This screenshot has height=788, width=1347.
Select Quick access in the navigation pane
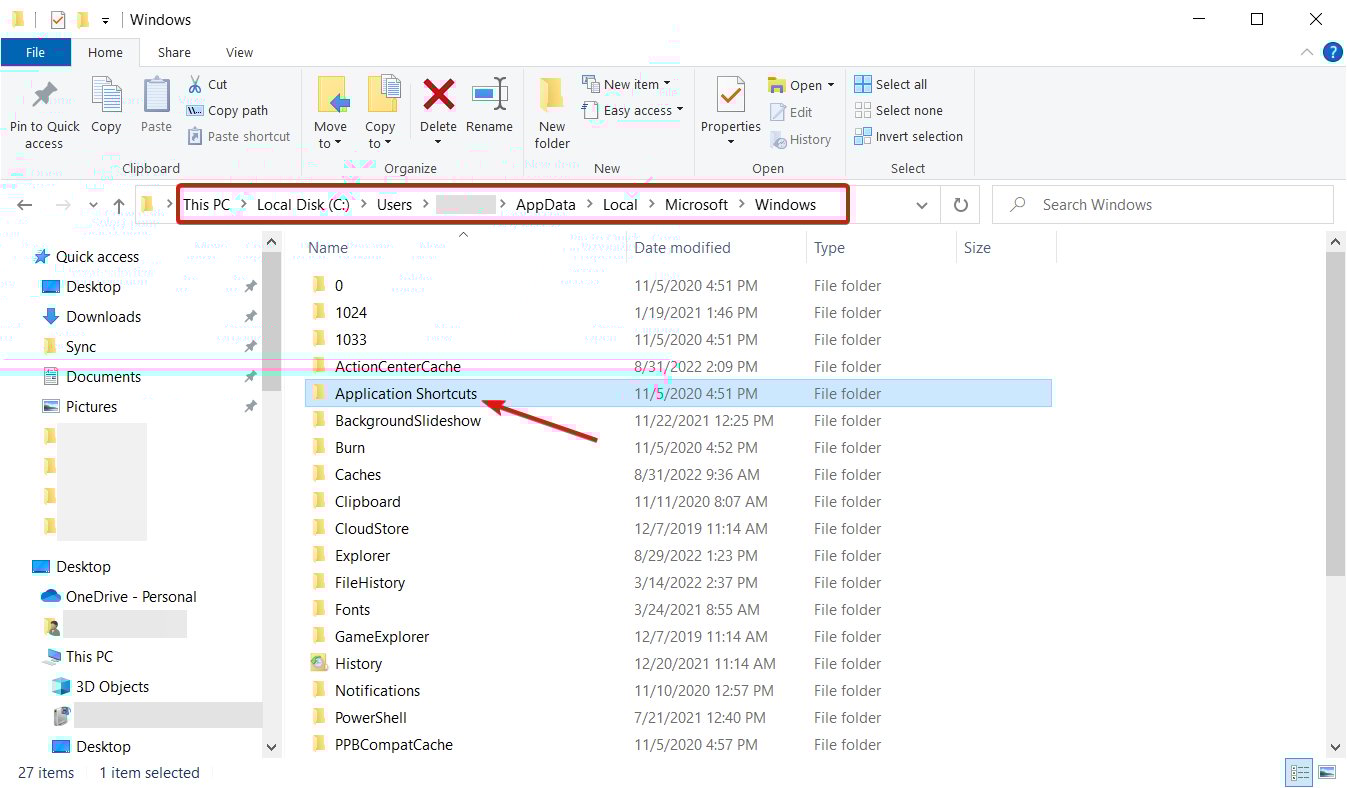pos(97,257)
